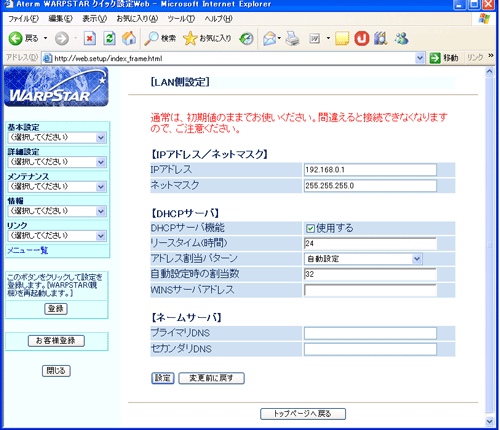This screenshot has height=430, width=500.
Task: Open the 表示(V) menu
Action: click(x=95, y=19)
